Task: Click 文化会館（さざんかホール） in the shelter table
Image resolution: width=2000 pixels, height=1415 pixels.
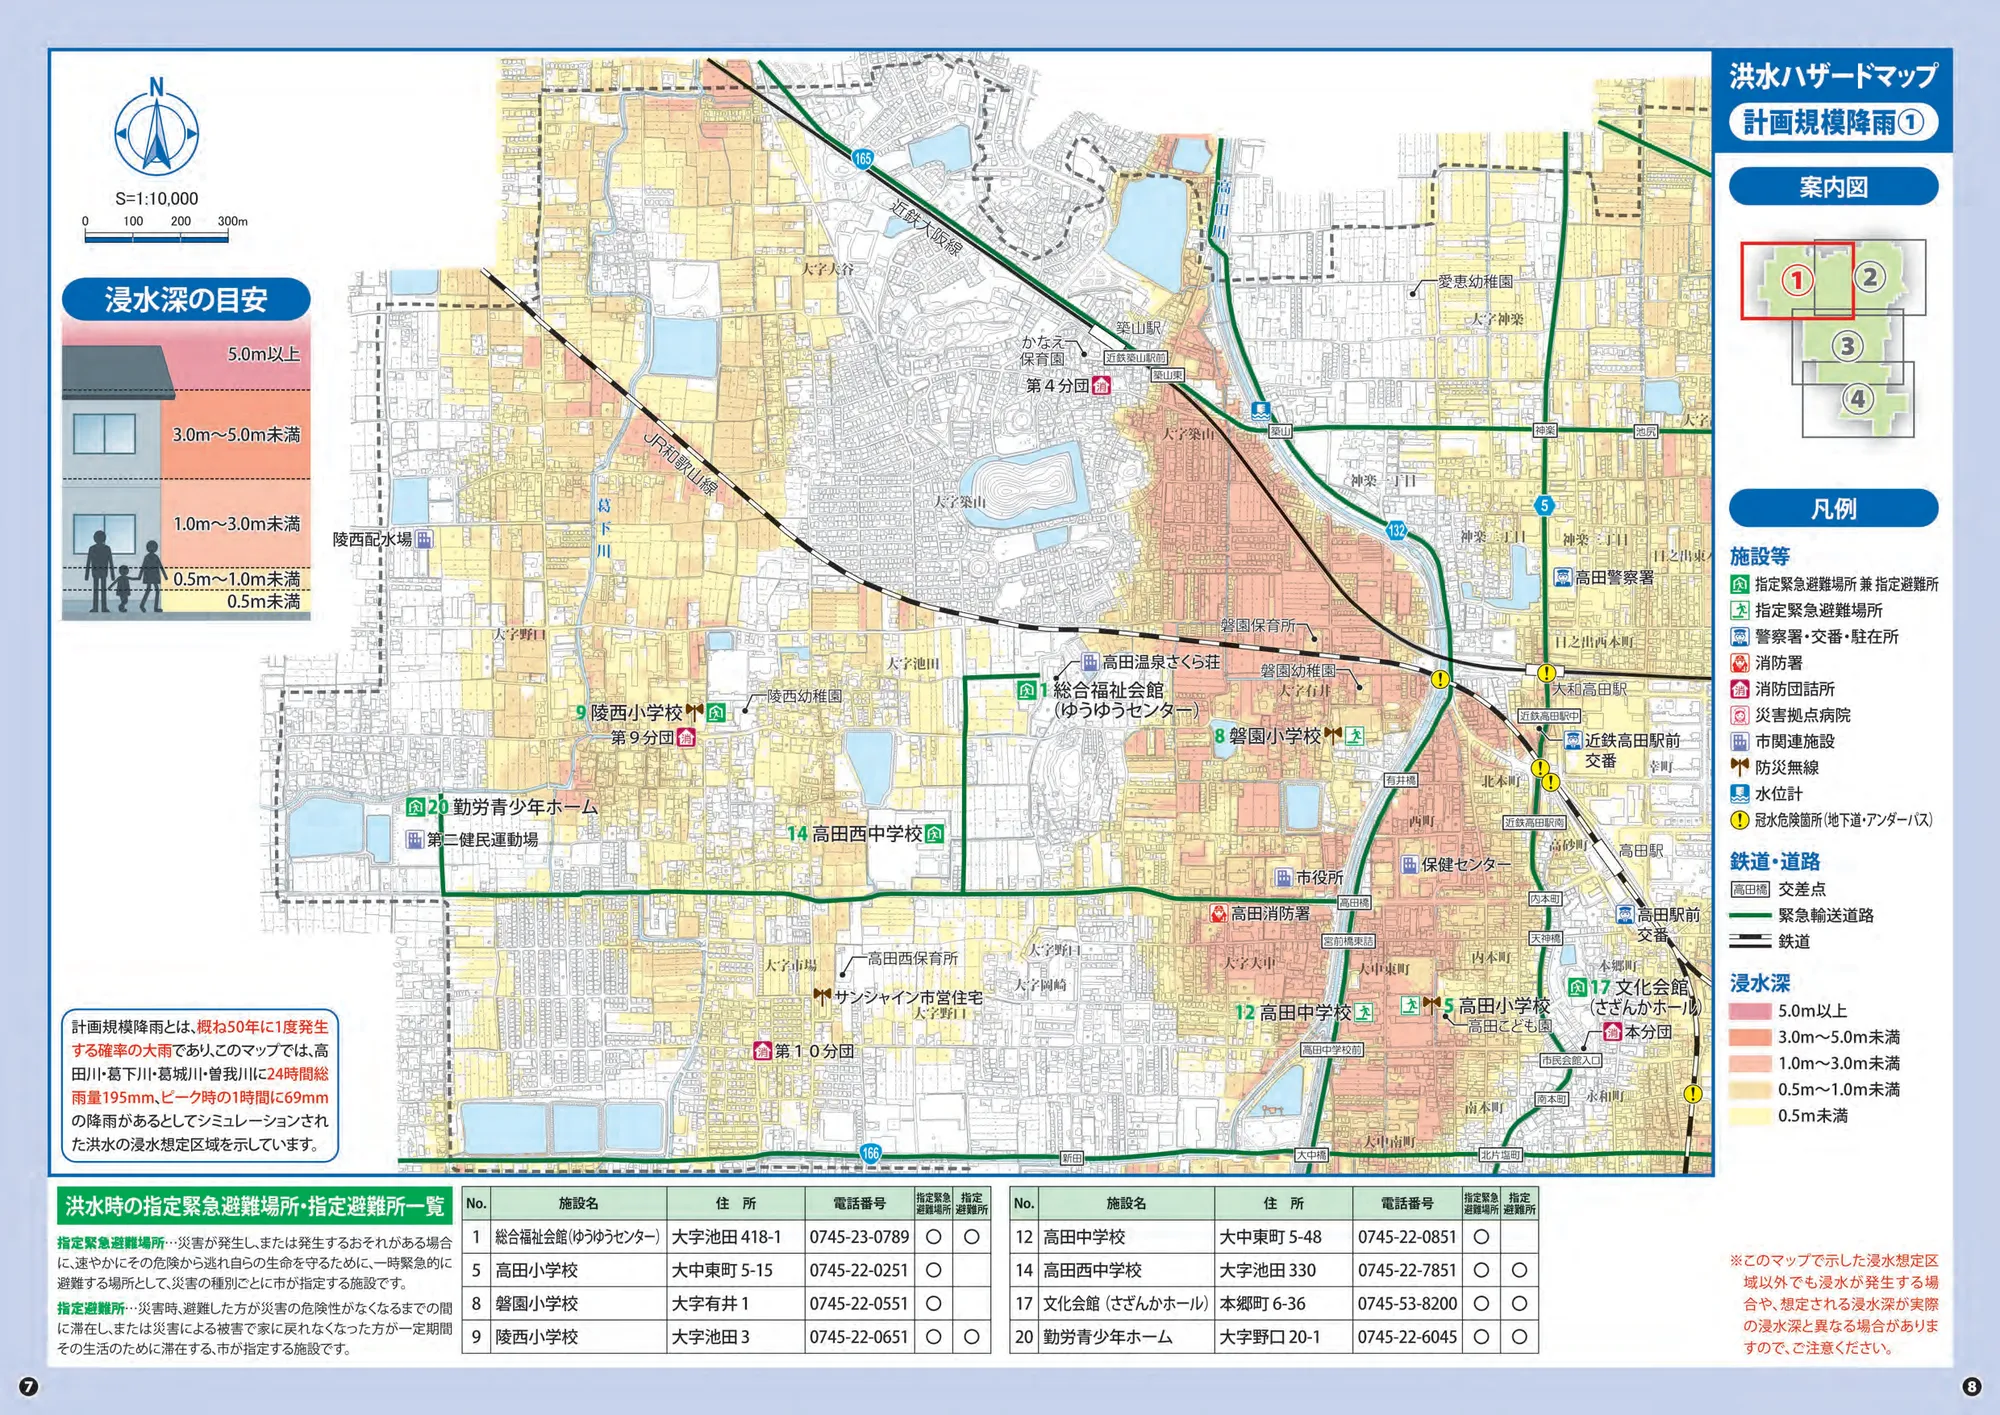Action: pos(1125,1304)
